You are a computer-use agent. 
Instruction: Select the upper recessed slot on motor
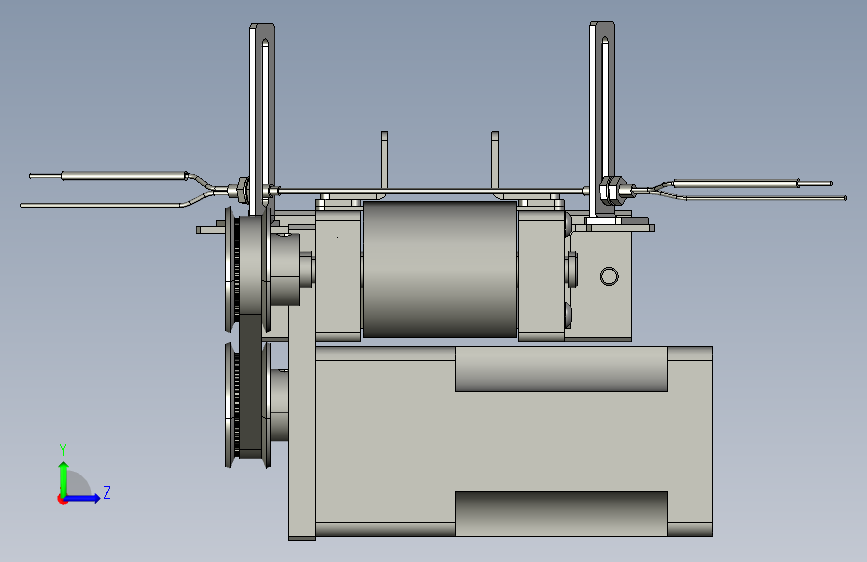coord(561,369)
